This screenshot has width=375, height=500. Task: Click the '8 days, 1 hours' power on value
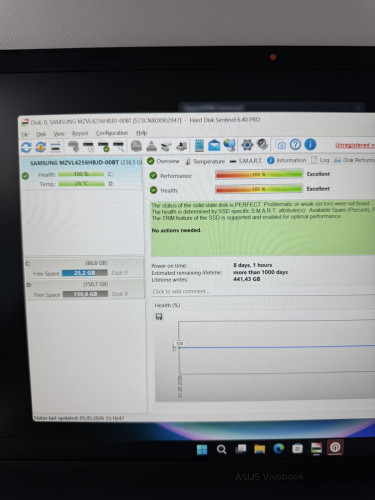pyautogui.click(x=253, y=265)
